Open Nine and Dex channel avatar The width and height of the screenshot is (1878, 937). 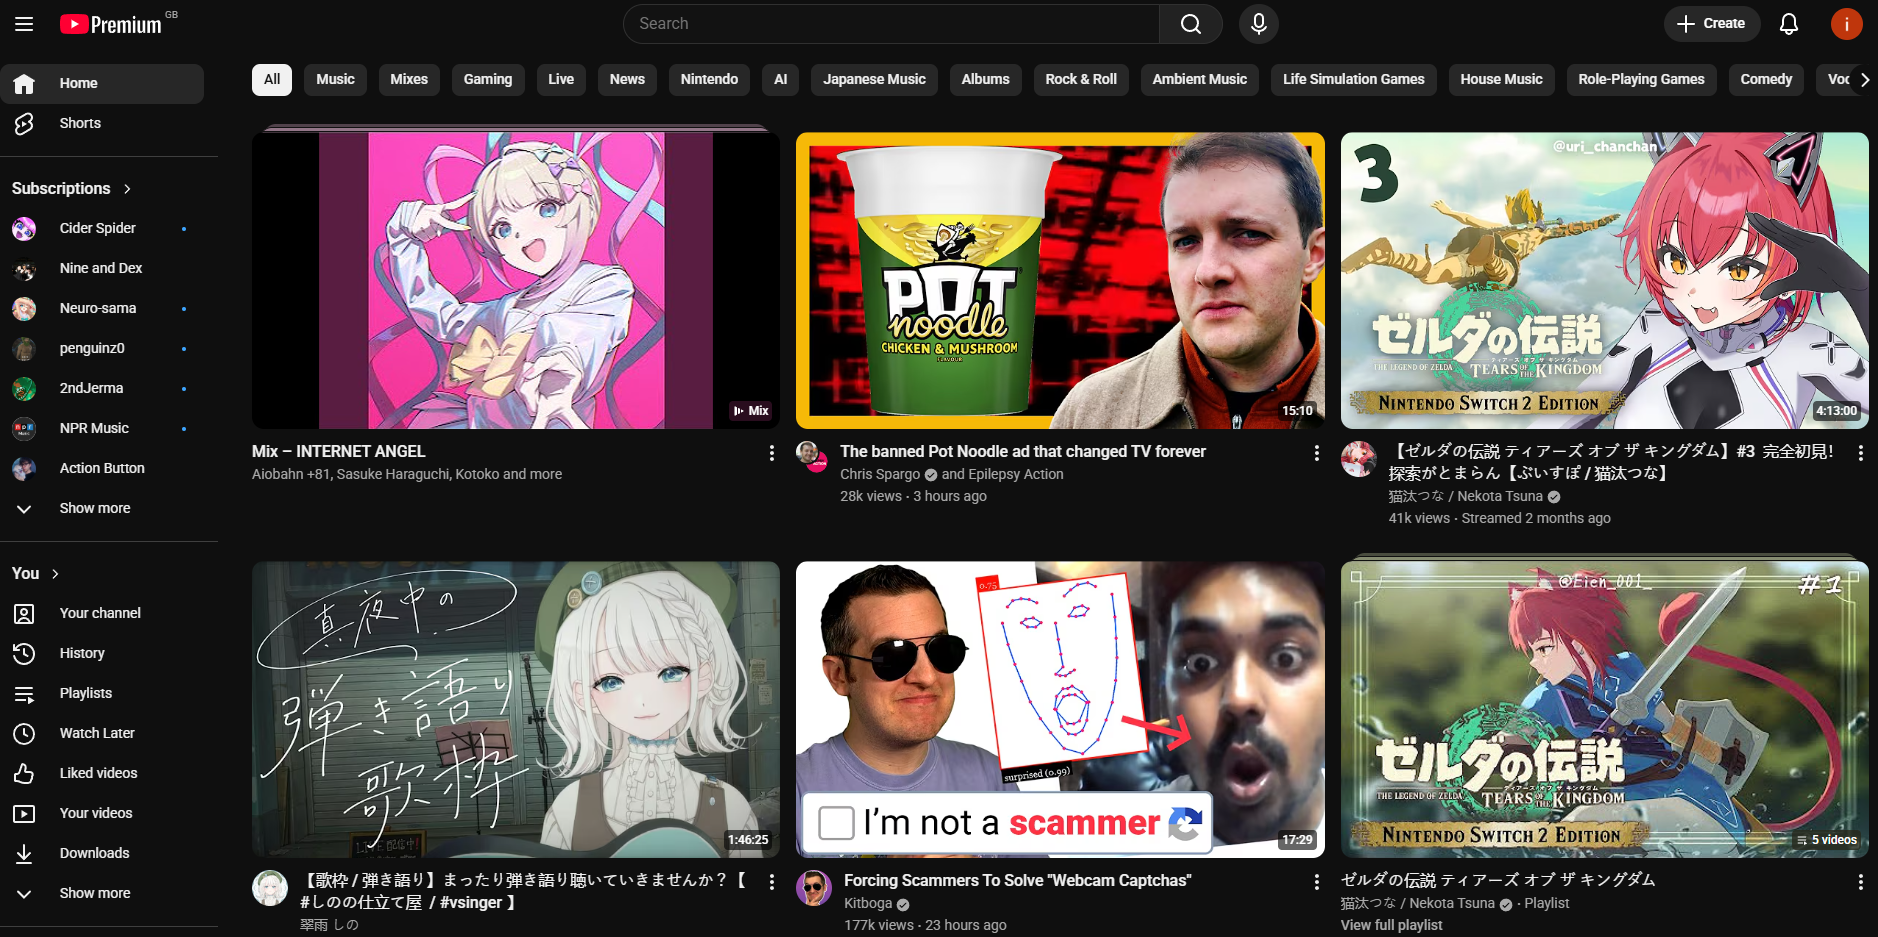tap(24, 268)
